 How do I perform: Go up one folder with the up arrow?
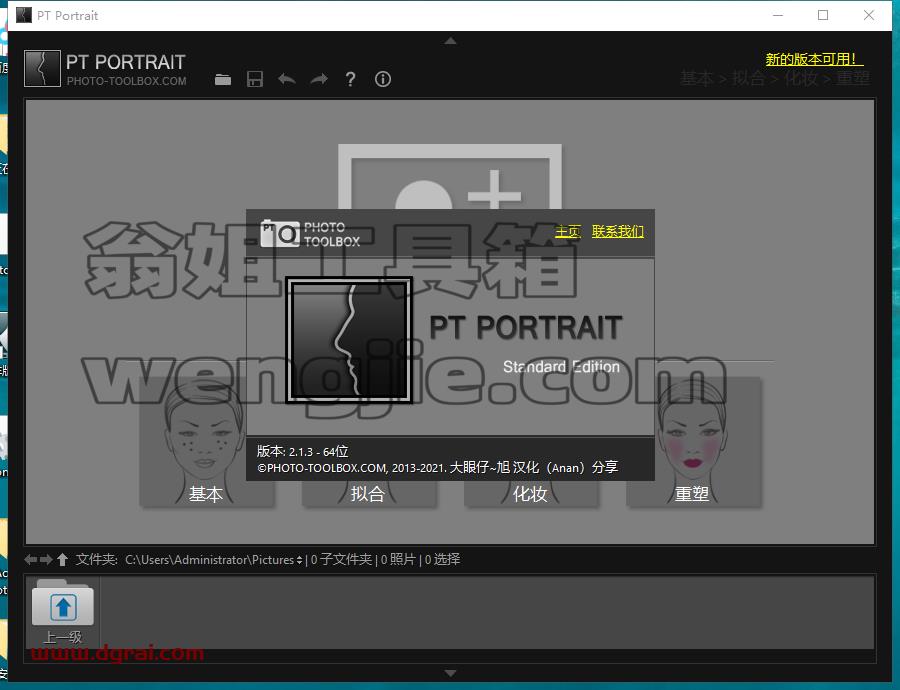pyautogui.click(x=62, y=559)
